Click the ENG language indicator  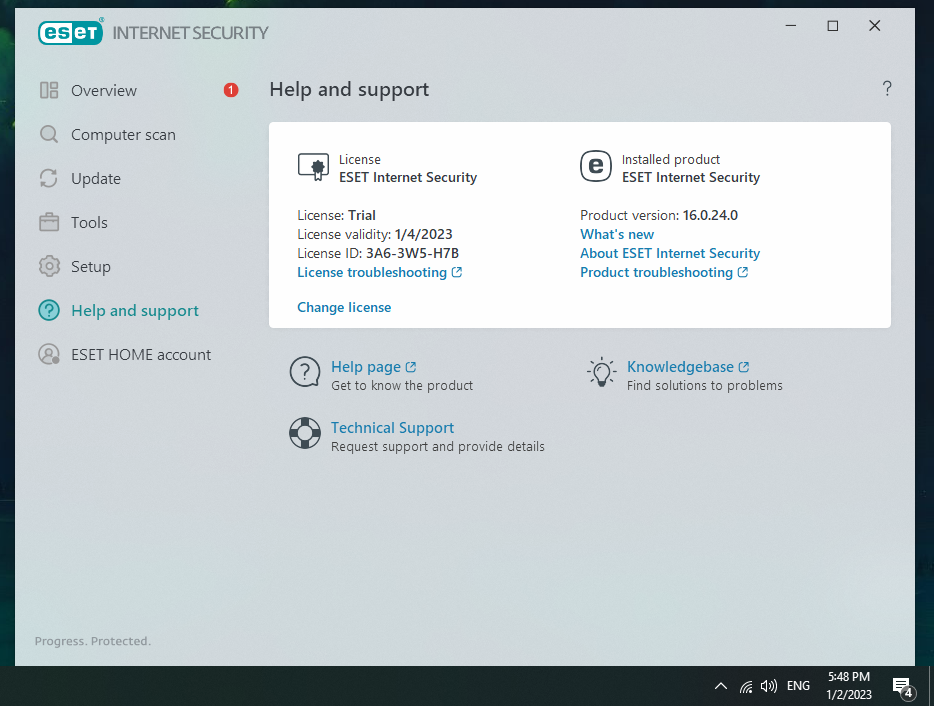(798, 686)
